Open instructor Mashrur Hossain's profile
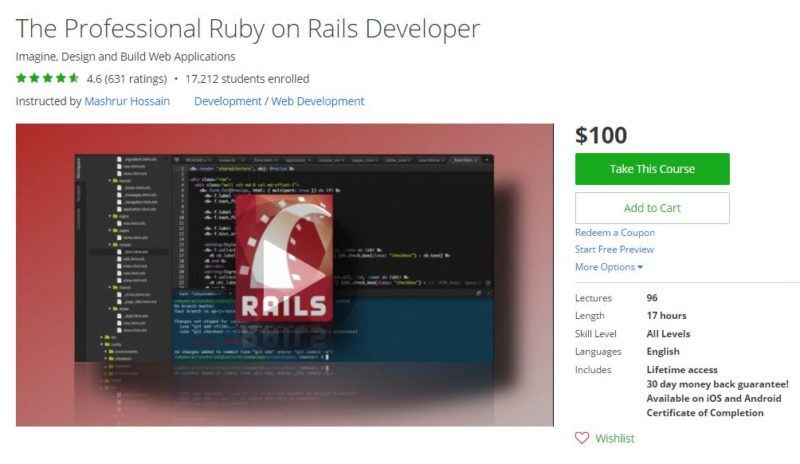 click(x=127, y=101)
